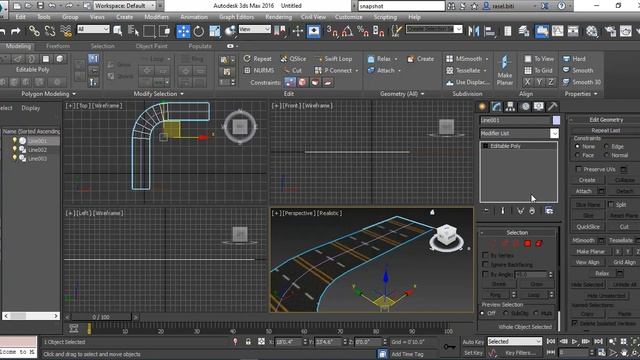Click the View Align button
The height and width of the screenshot is (360, 640).
pyautogui.click(x=587, y=262)
